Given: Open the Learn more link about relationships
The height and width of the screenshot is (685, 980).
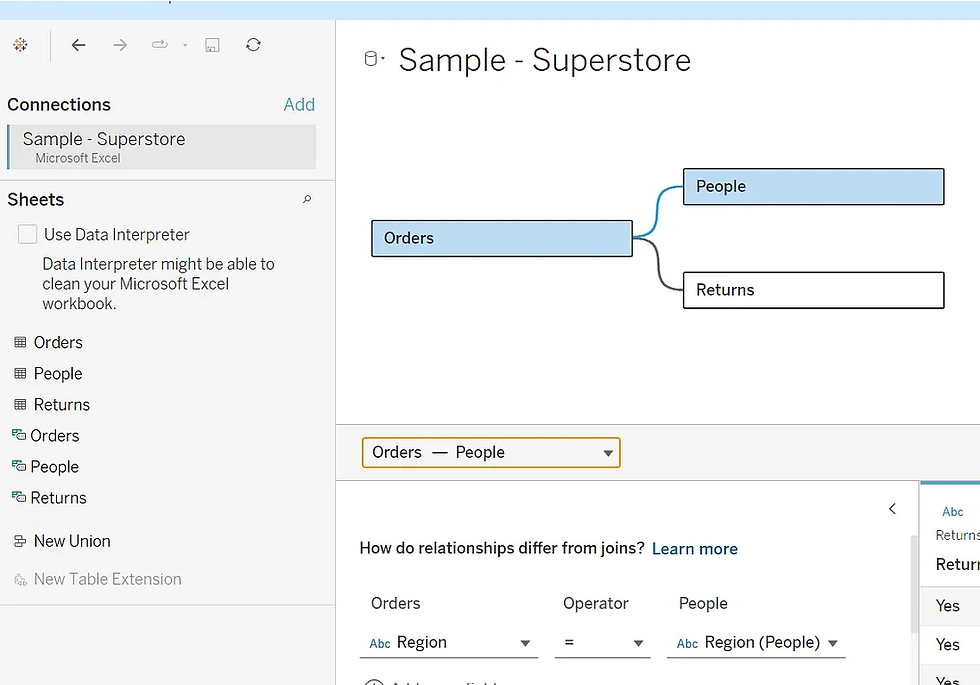Looking at the screenshot, I should coord(695,548).
